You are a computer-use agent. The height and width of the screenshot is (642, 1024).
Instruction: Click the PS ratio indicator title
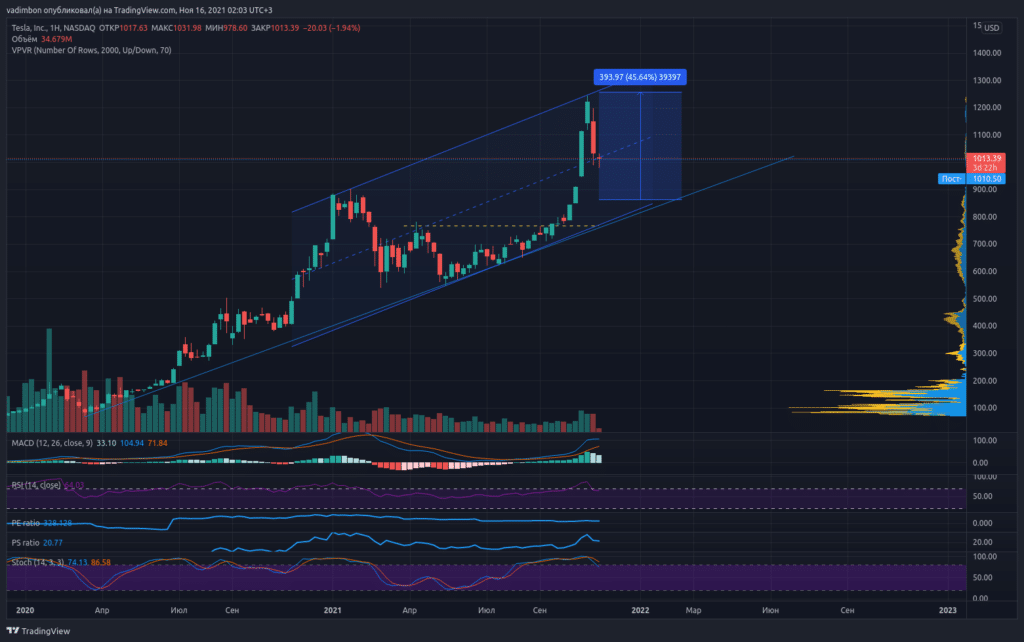click(27, 543)
